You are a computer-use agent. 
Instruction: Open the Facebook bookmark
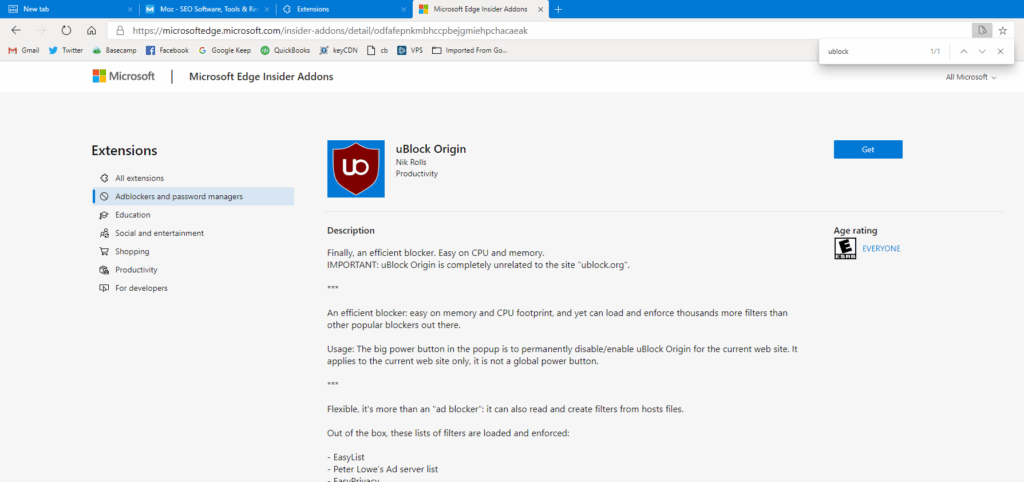tap(167, 50)
